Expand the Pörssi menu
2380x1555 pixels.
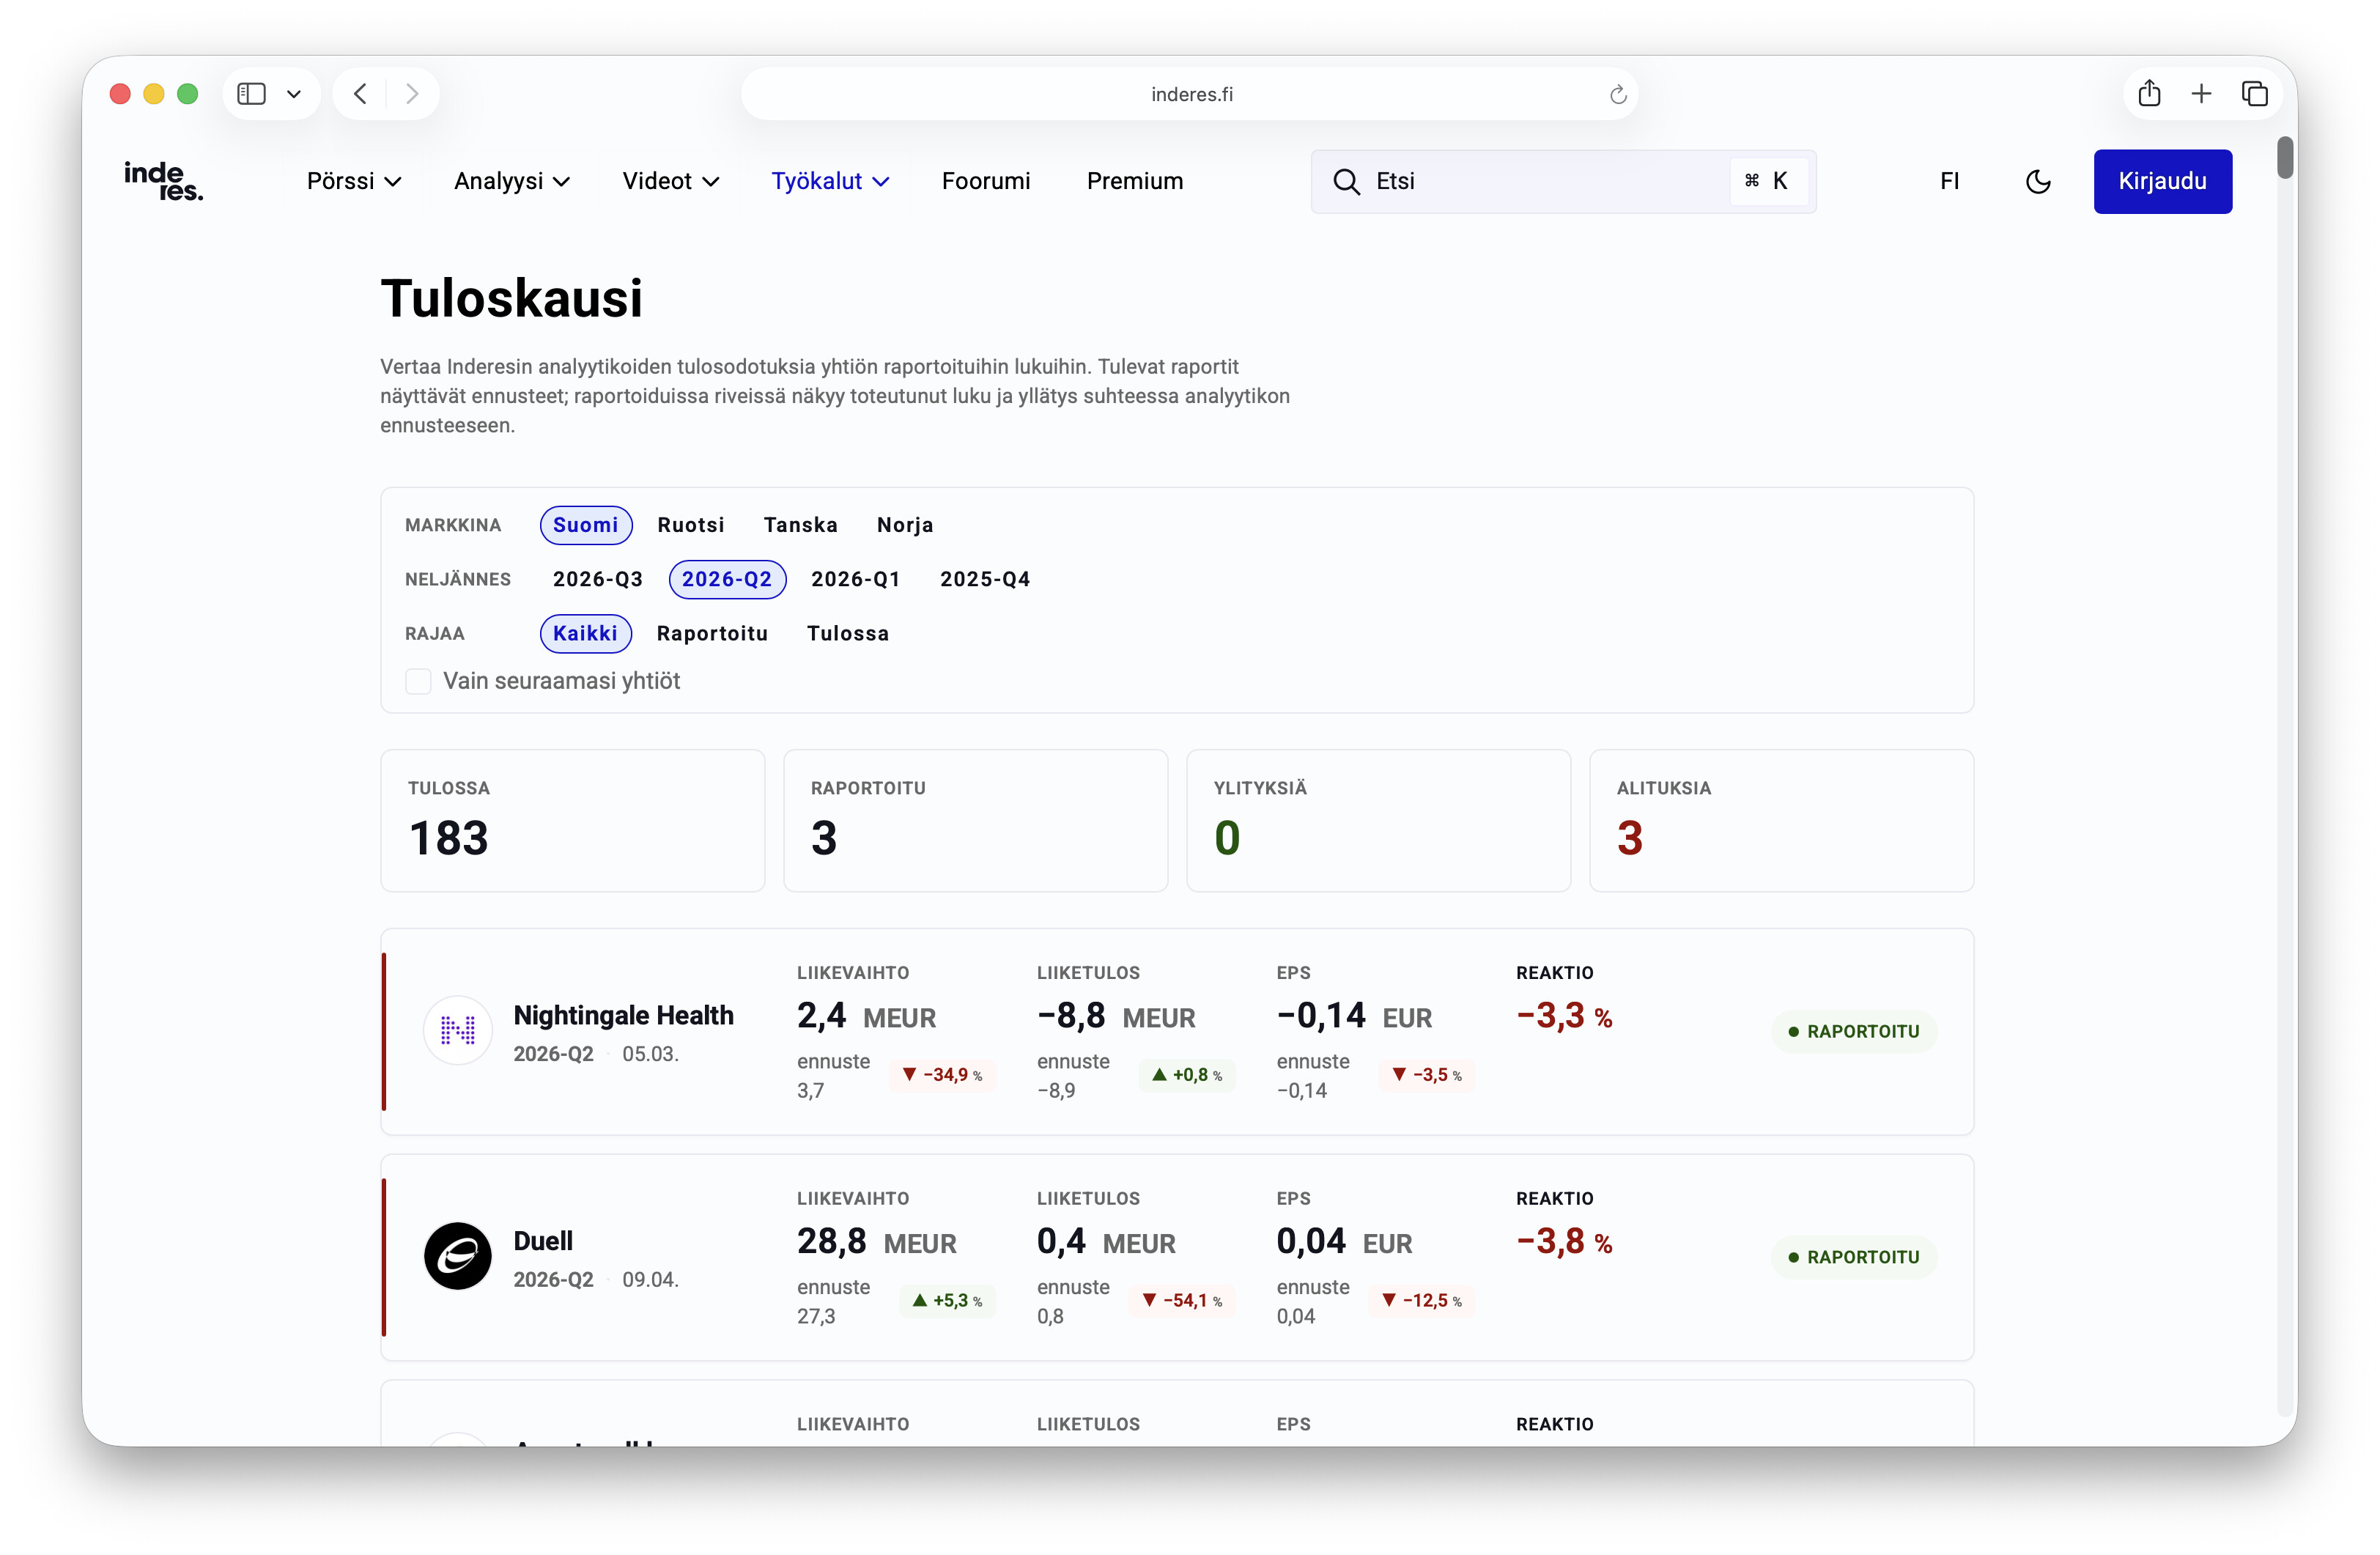point(354,181)
